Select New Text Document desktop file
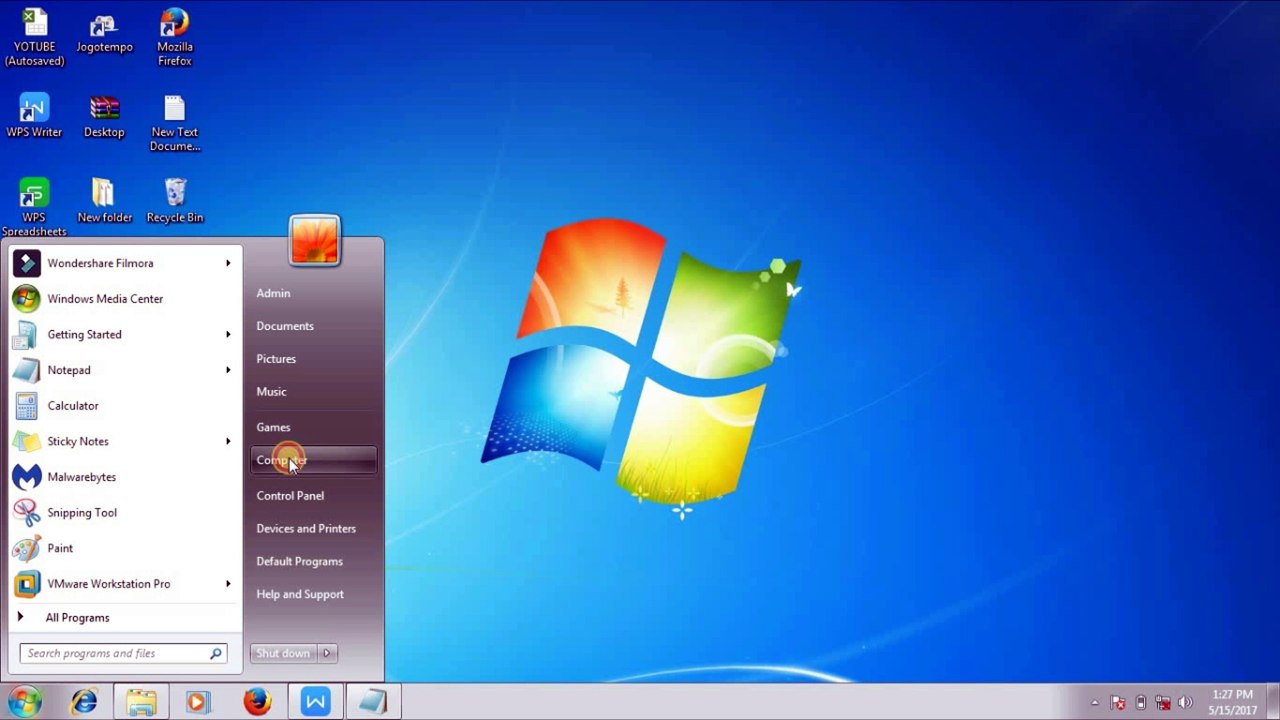 coord(174,123)
